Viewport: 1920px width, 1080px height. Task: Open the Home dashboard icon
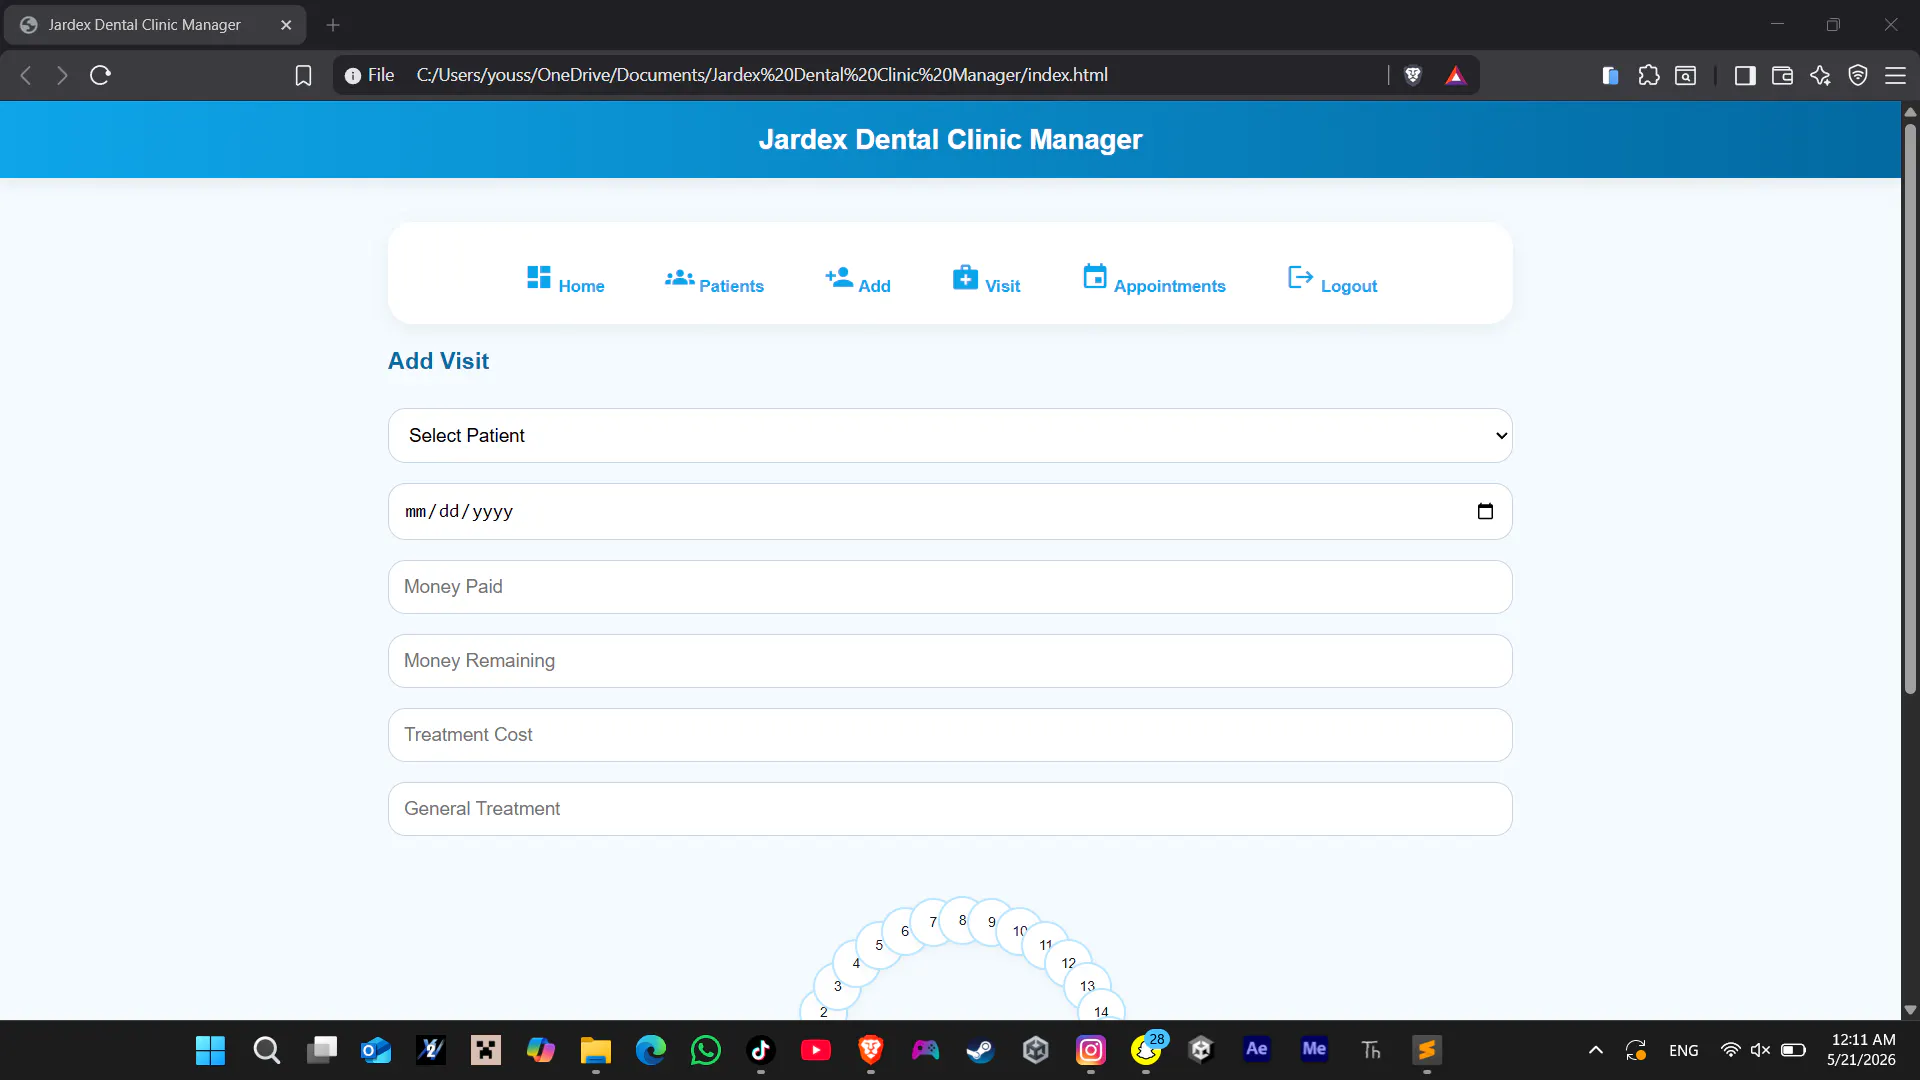(539, 277)
